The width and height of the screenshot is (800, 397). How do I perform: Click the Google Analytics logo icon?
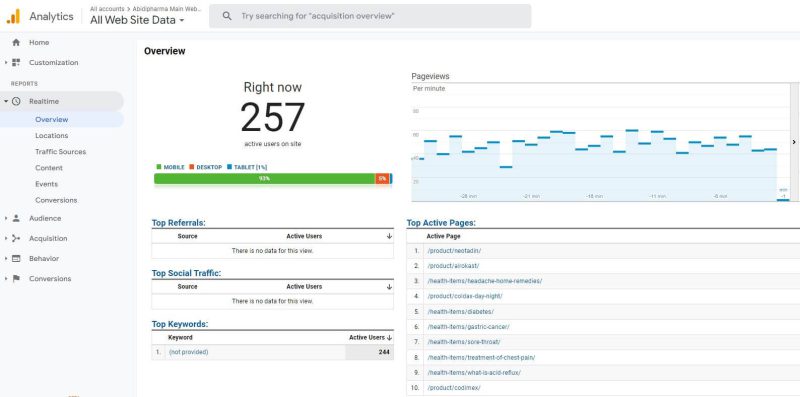click(13, 16)
